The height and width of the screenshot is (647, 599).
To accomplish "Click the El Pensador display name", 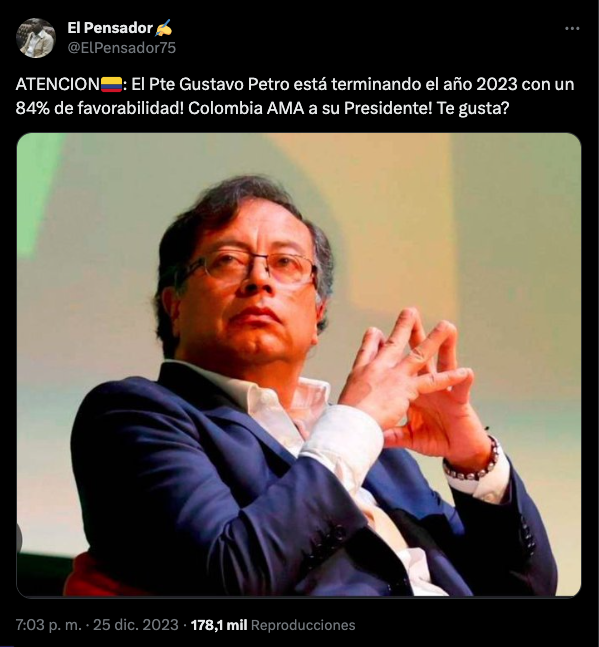I will 110,28.
